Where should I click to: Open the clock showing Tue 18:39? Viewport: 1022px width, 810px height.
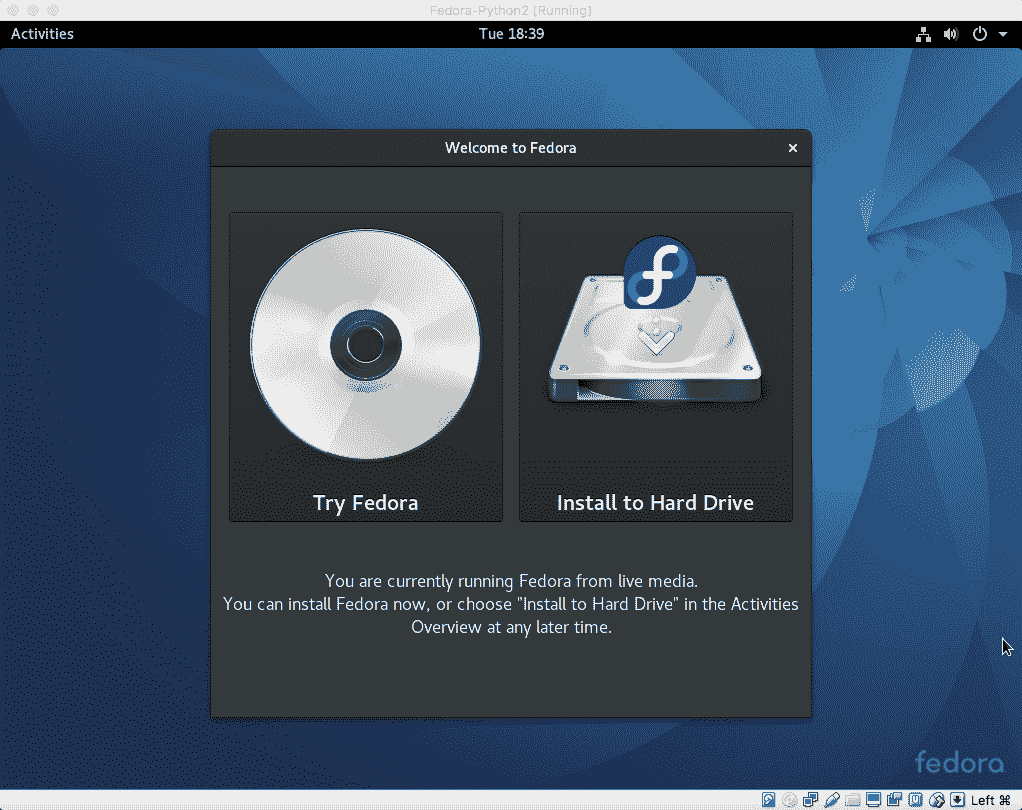coord(511,34)
